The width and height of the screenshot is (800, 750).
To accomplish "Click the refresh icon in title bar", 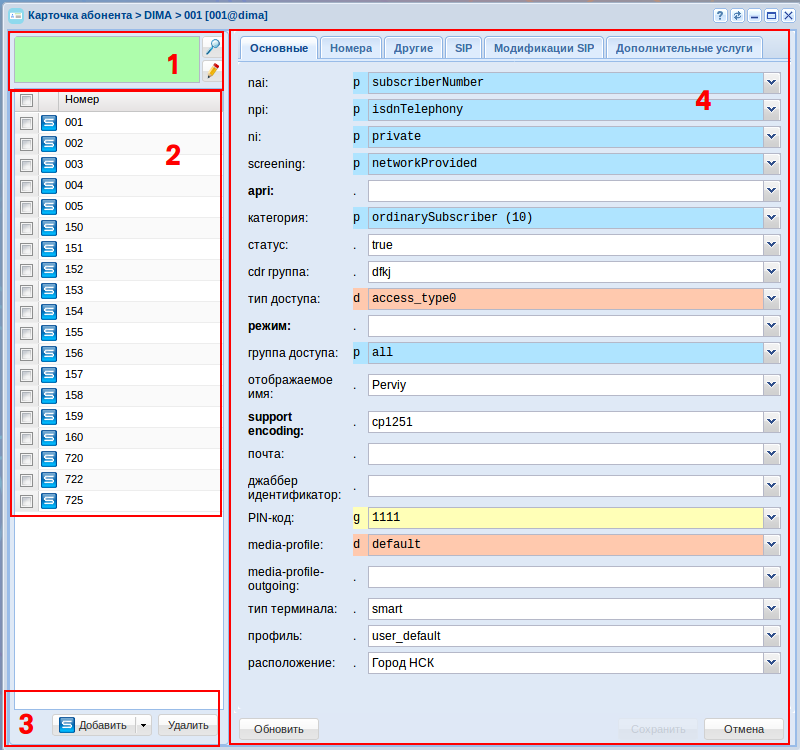I will tap(737, 16).
